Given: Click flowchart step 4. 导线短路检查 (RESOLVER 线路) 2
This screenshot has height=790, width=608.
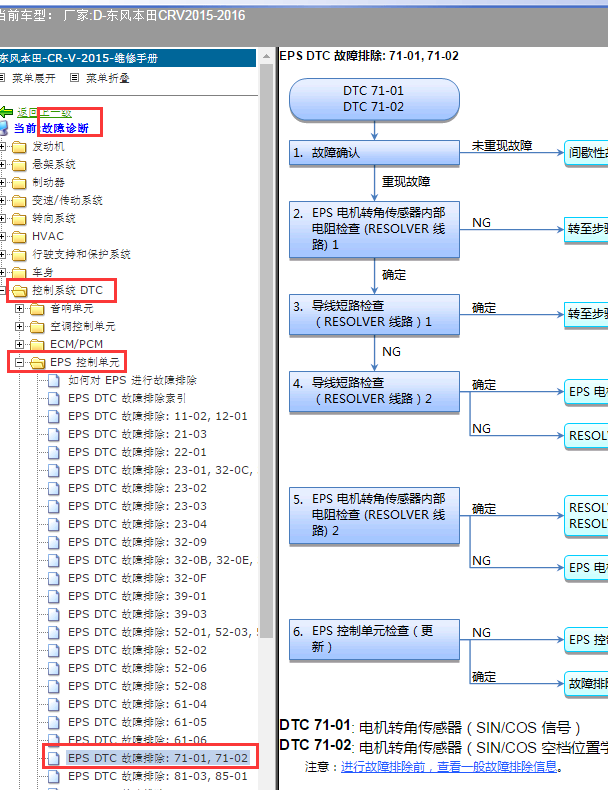Looking at the screenshot, I should click(x=374, y=391).
